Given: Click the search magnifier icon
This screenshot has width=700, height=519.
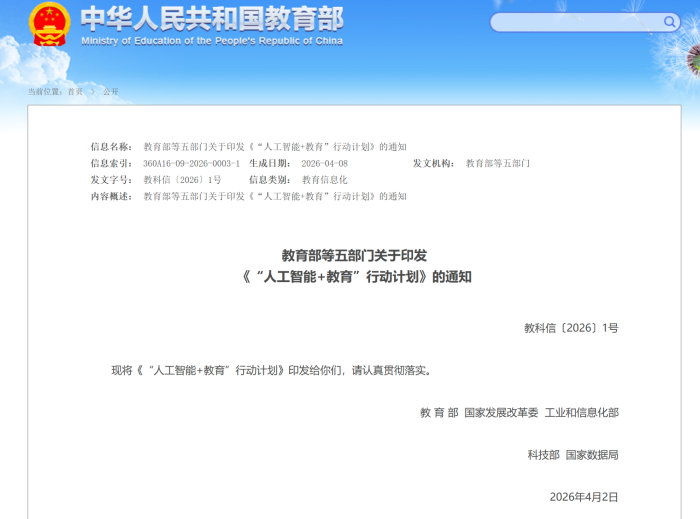Looking at the screenshot, I should click(x=669, y=21).
